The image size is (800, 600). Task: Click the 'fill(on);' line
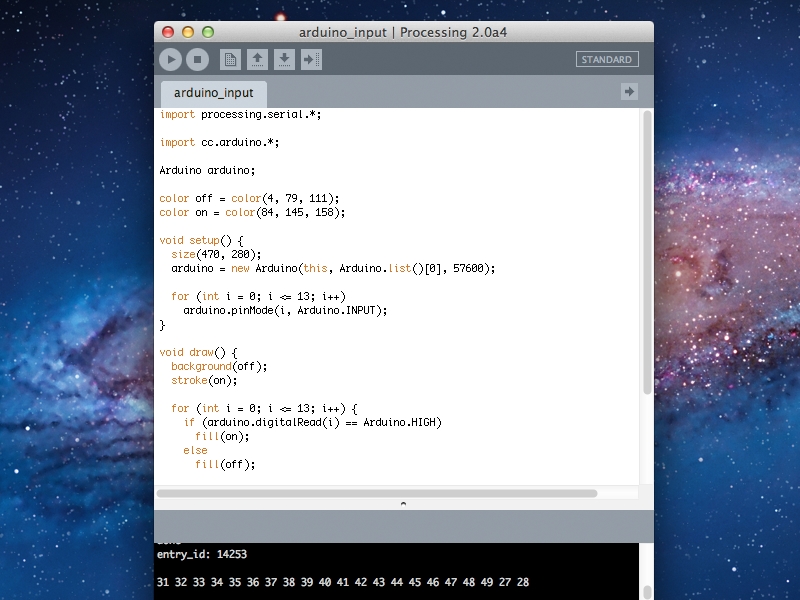[x=222, y=437]
